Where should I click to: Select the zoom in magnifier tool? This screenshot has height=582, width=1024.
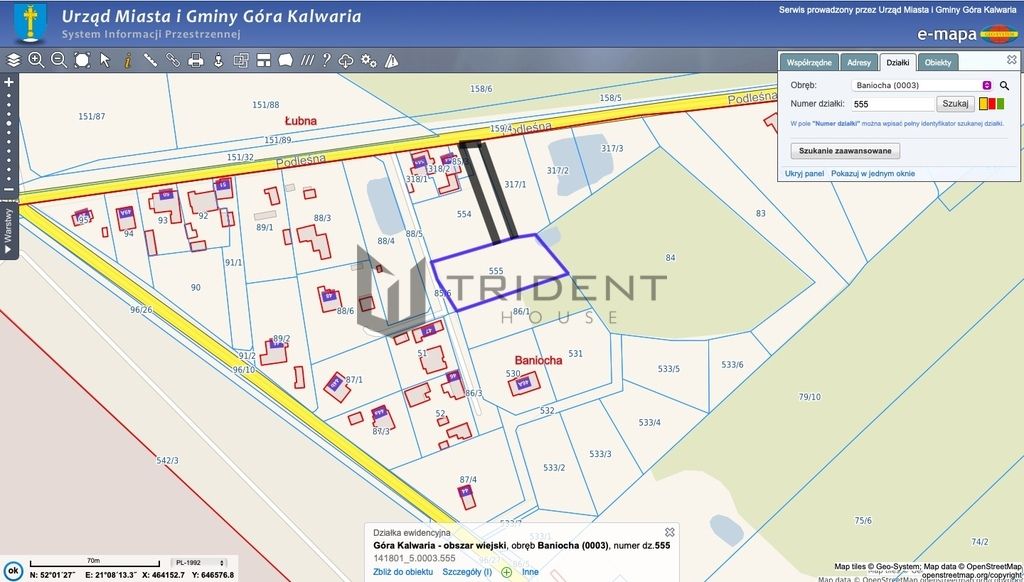pyautogui.click(x=36, y=61)
